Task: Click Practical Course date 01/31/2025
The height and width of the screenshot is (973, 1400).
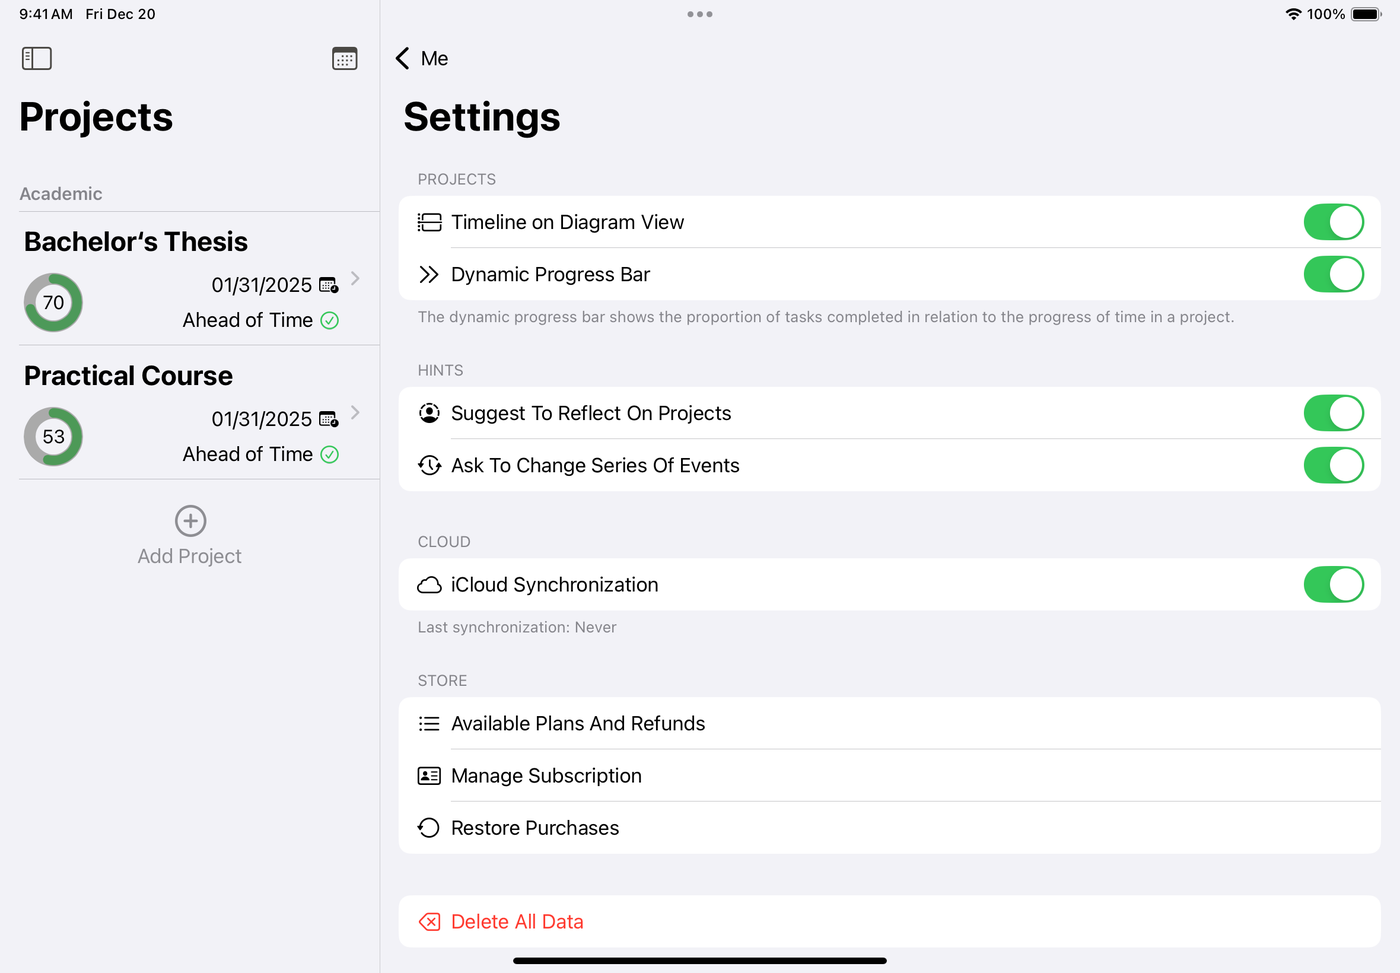Action: (262, 419)
